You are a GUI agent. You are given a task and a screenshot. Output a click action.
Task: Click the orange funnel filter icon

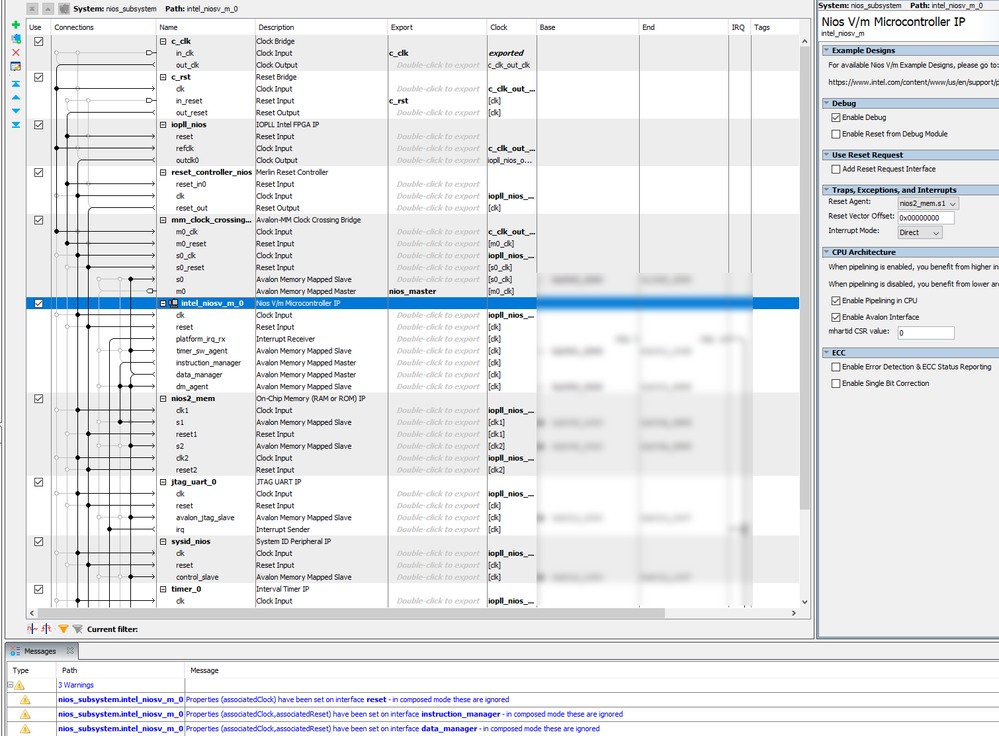pos(63,629)
